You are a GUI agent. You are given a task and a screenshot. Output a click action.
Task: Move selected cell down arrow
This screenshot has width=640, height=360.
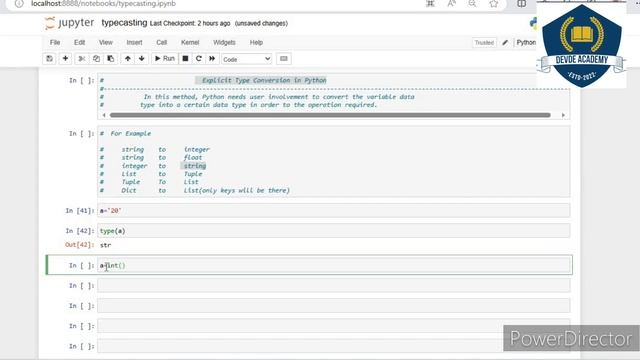142,59
